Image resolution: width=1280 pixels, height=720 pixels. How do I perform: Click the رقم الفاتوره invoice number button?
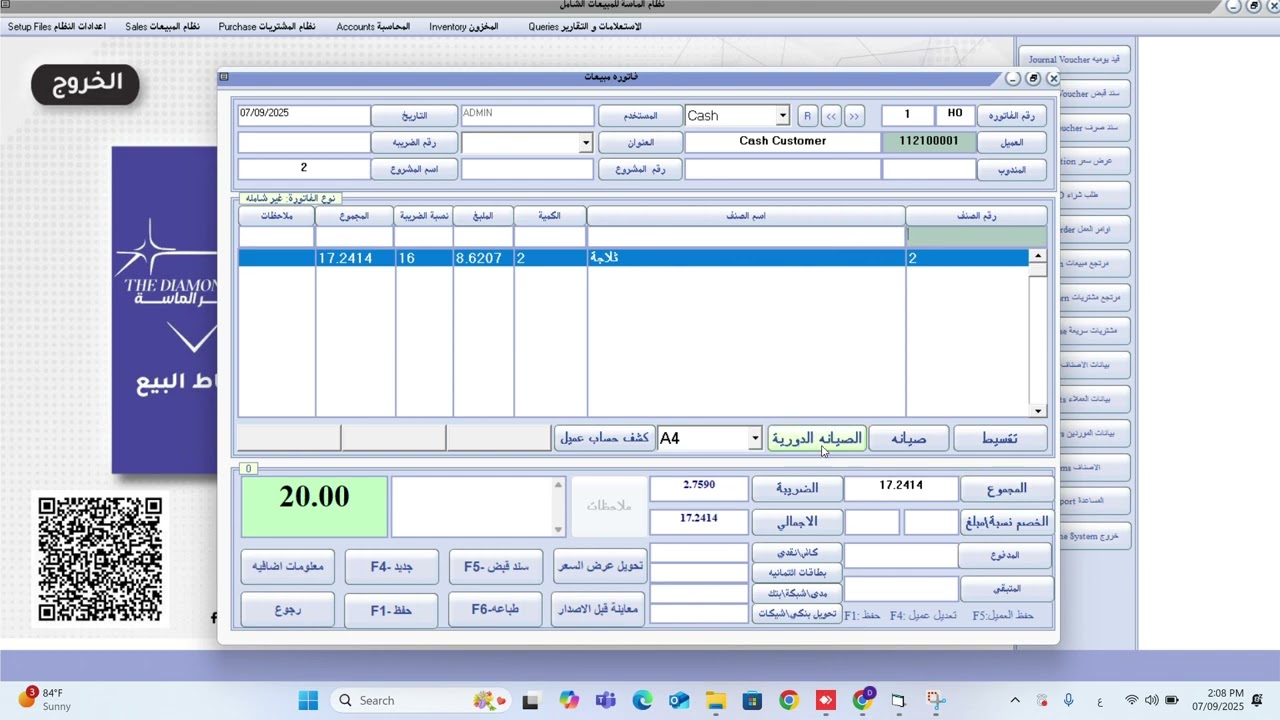point(1011,116)
